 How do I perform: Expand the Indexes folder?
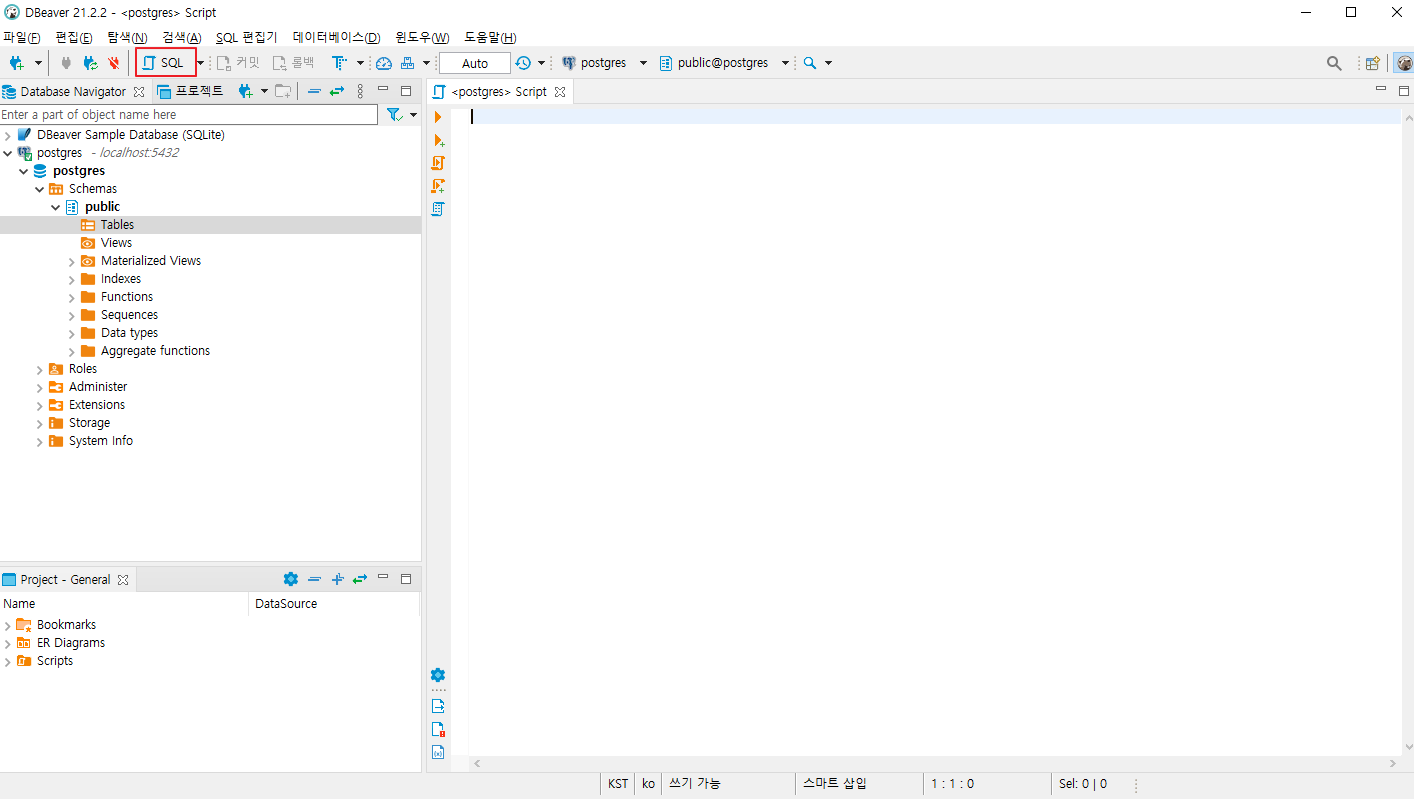[x=72, y=279]
